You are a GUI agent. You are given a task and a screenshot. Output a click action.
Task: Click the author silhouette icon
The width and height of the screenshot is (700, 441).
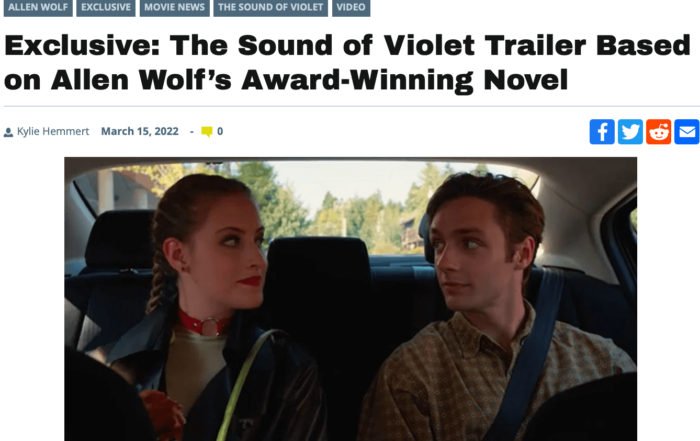click(8, 133)
